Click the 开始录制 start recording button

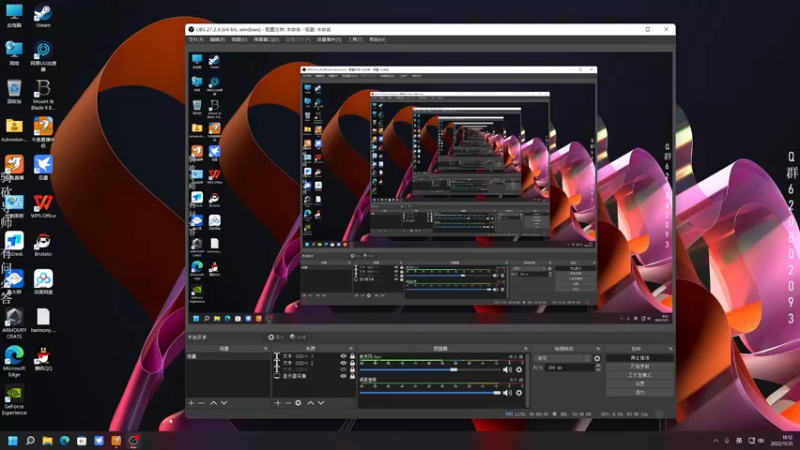point(640,366)
